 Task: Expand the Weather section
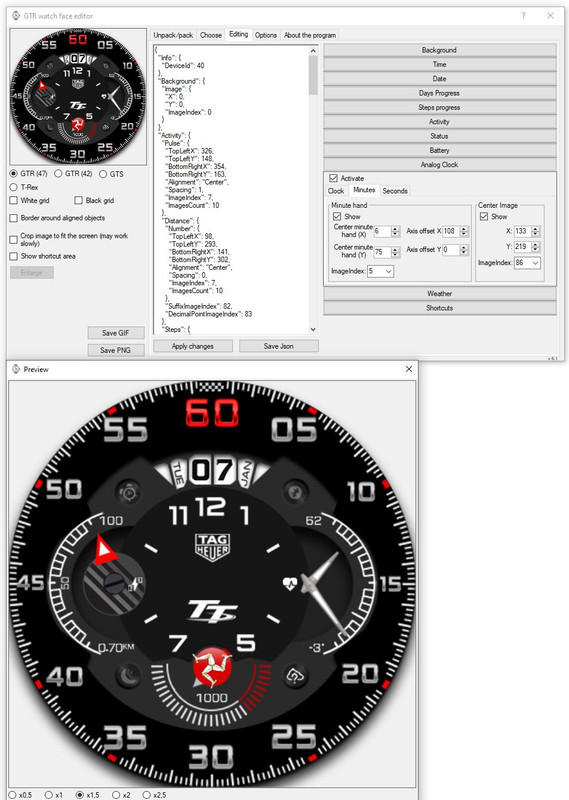[439, 293]
